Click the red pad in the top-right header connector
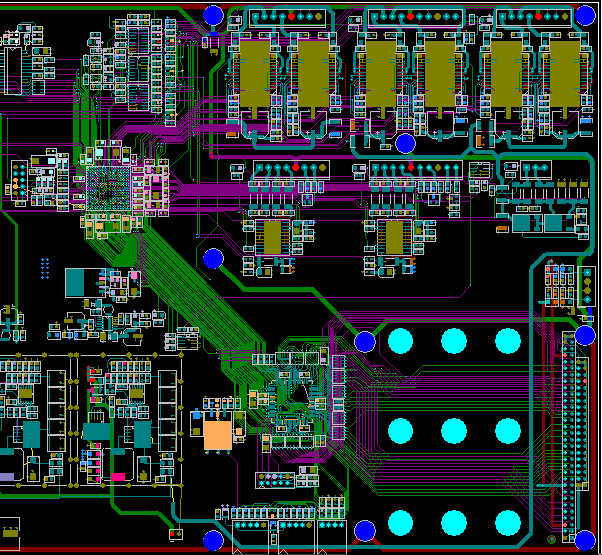The width and height of the screenshot is (602, 555). point(538,16)
